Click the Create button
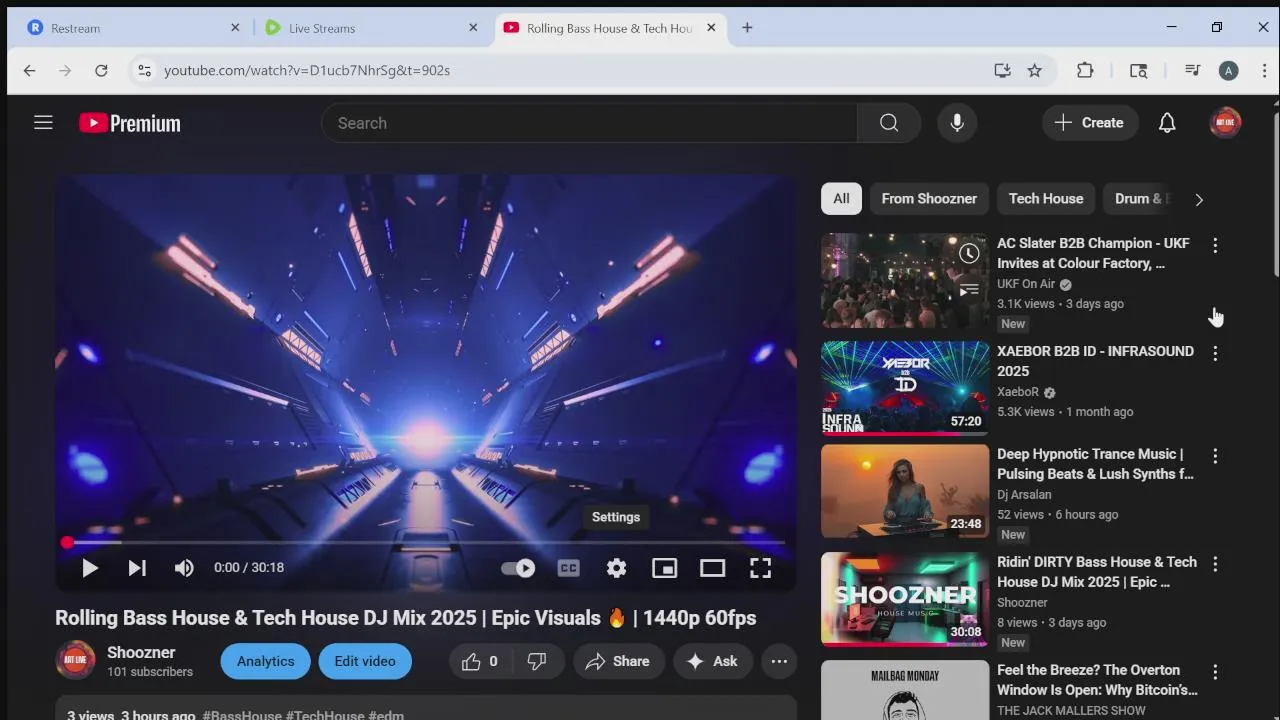This screenshot has width=1280, height=720. [1090, 123]
